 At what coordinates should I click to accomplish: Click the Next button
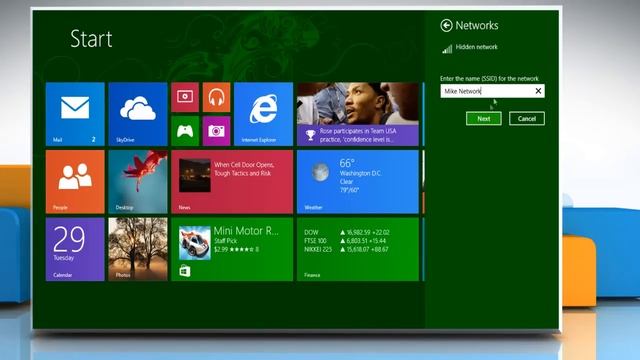point(484,119)
